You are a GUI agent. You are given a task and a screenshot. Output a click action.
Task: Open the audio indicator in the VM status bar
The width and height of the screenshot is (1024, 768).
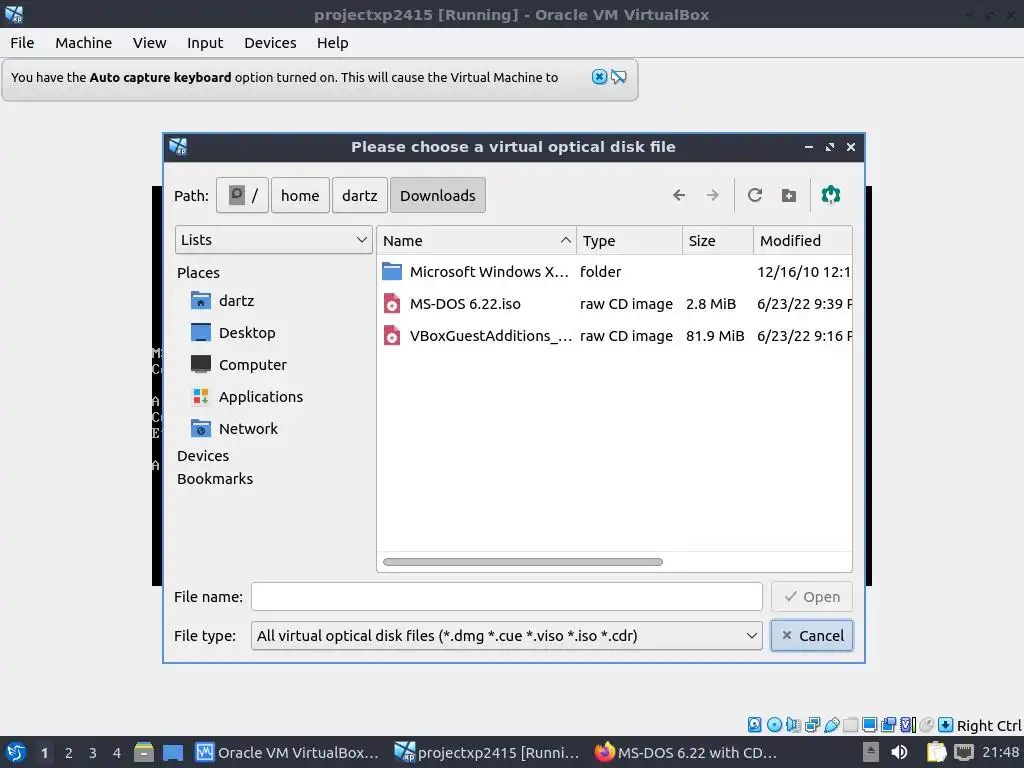tap(793, 724)
